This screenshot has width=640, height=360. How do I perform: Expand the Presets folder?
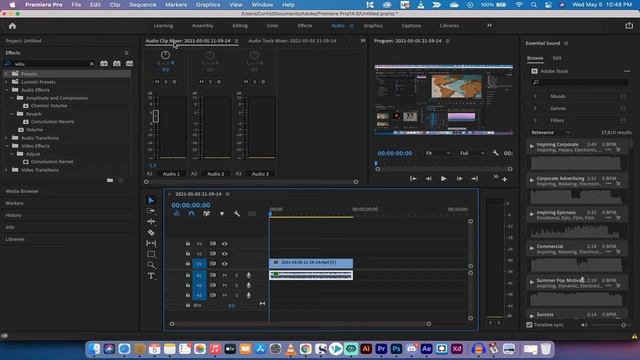[7, 74]
